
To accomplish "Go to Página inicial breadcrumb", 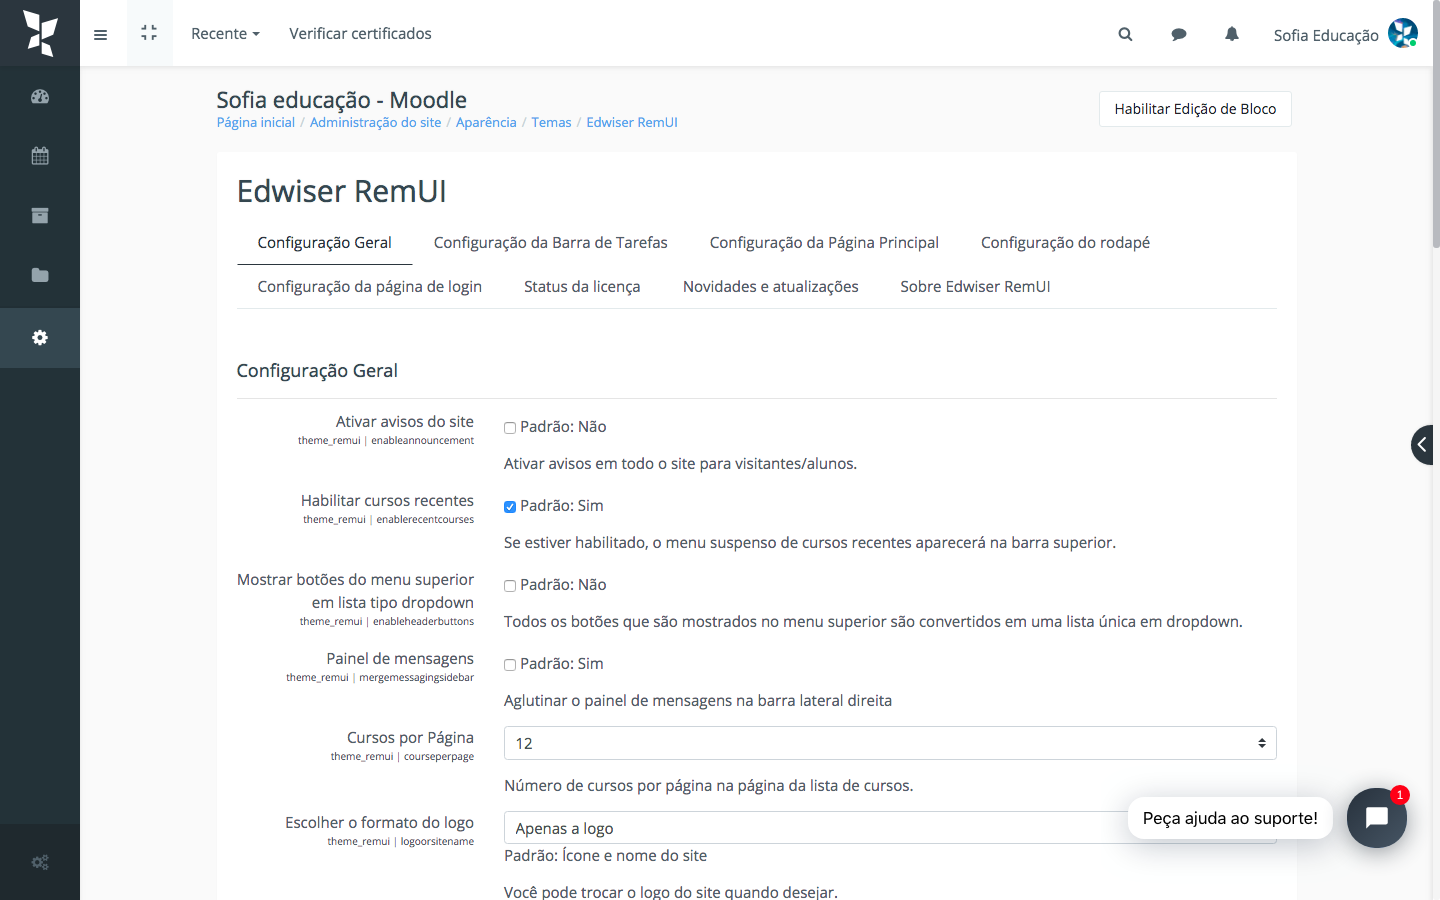I will 256,122.
